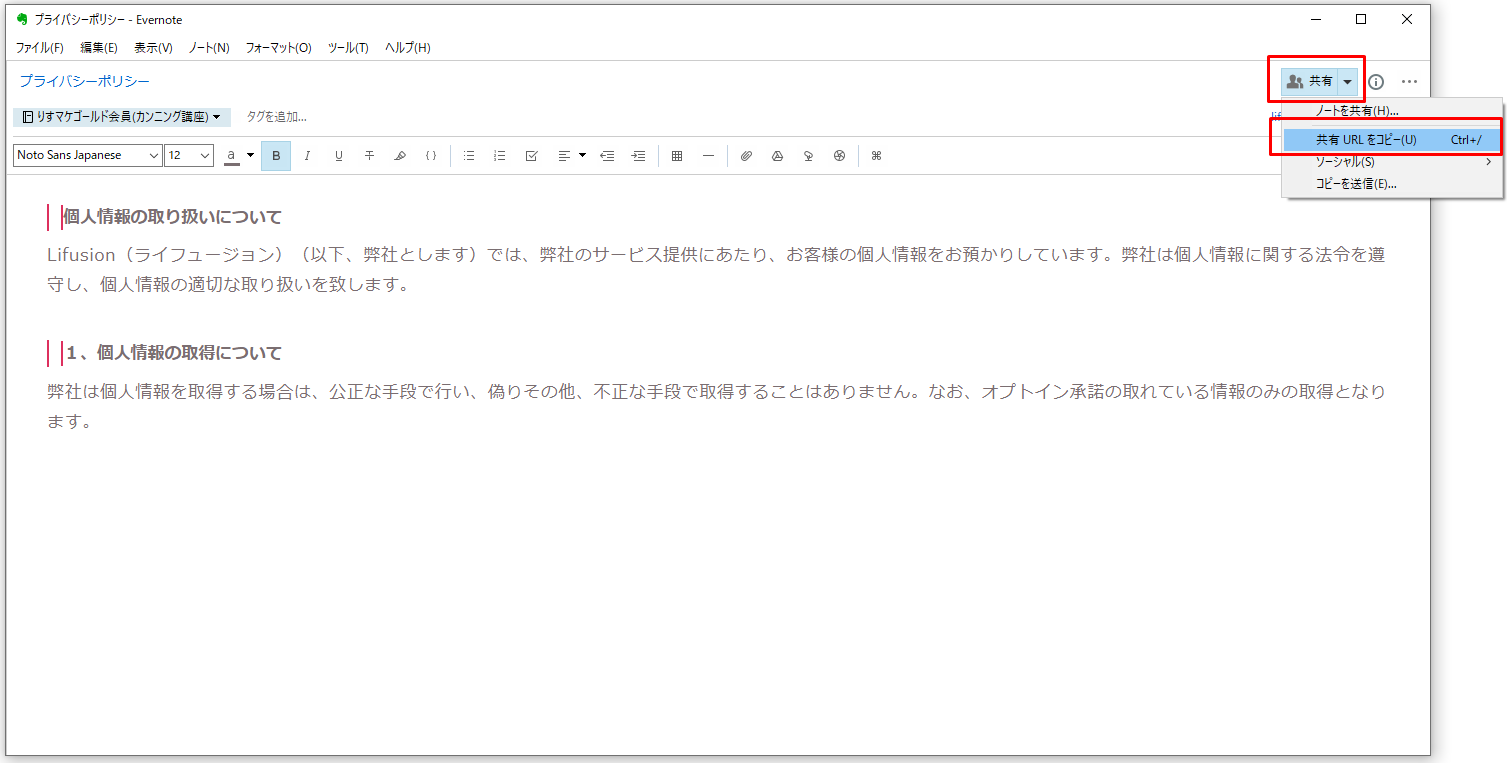Insert a checkbox to-do item

pyautogui.click(x=532, y=156)
